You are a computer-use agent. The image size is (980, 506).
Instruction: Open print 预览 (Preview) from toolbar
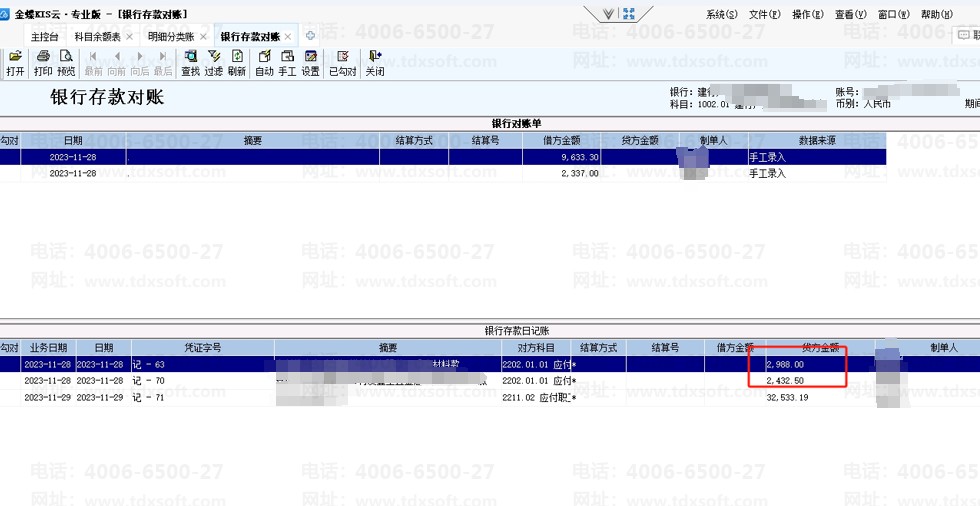[x=66, y=63]
